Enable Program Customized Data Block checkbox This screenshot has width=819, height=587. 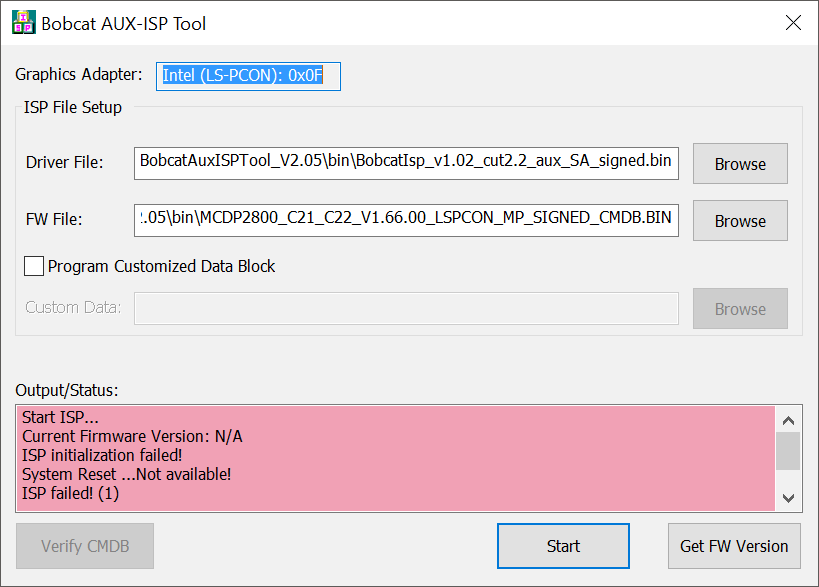[x=34, y=266]
